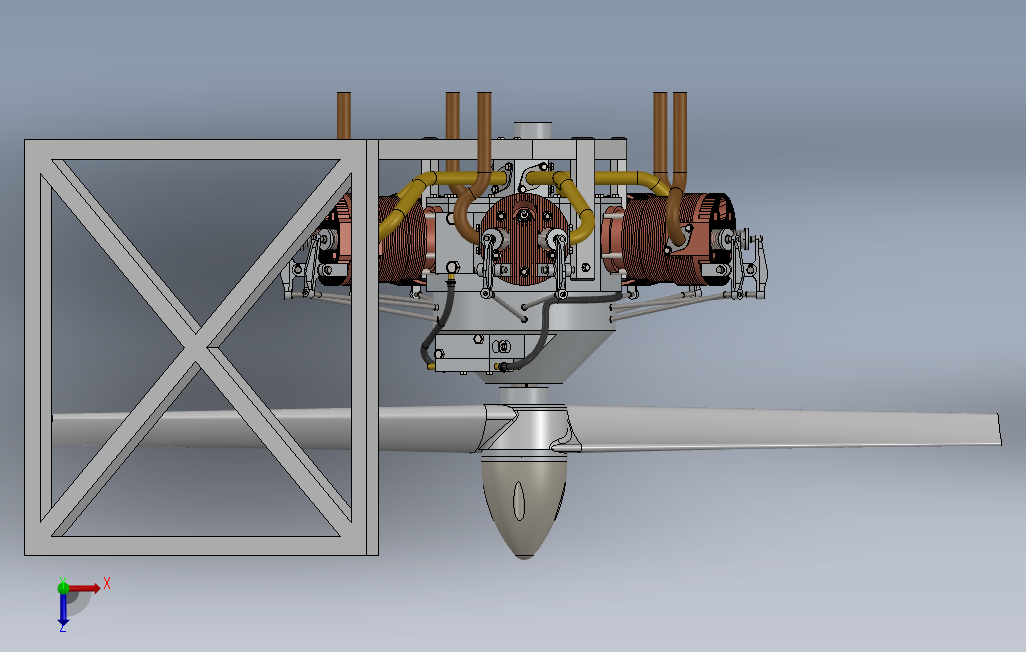Select the small cylindrical cap atop the engine
Screen dimensions: 1026x652
pyautogui.click(x=533, y=130)
